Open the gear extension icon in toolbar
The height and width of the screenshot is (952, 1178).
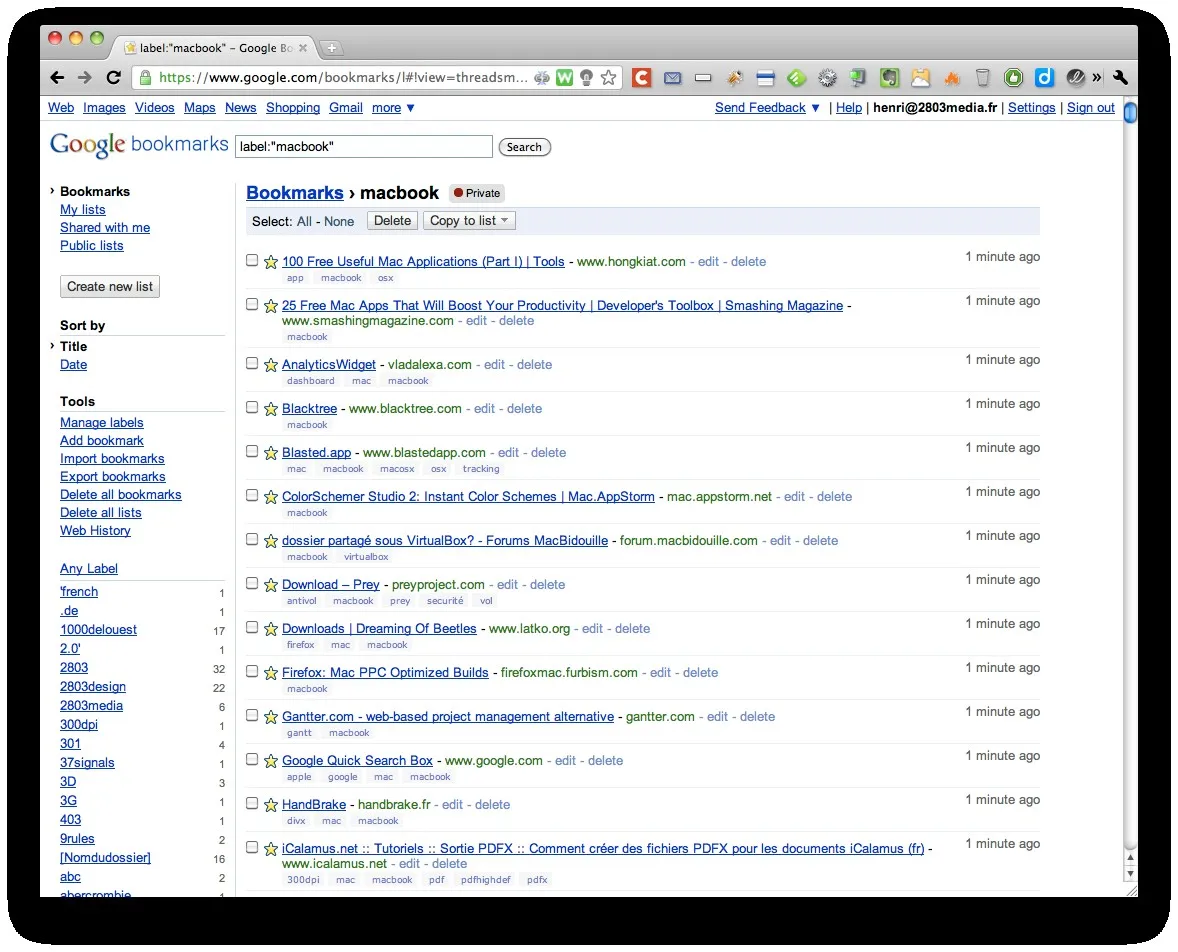pos(827,77)
